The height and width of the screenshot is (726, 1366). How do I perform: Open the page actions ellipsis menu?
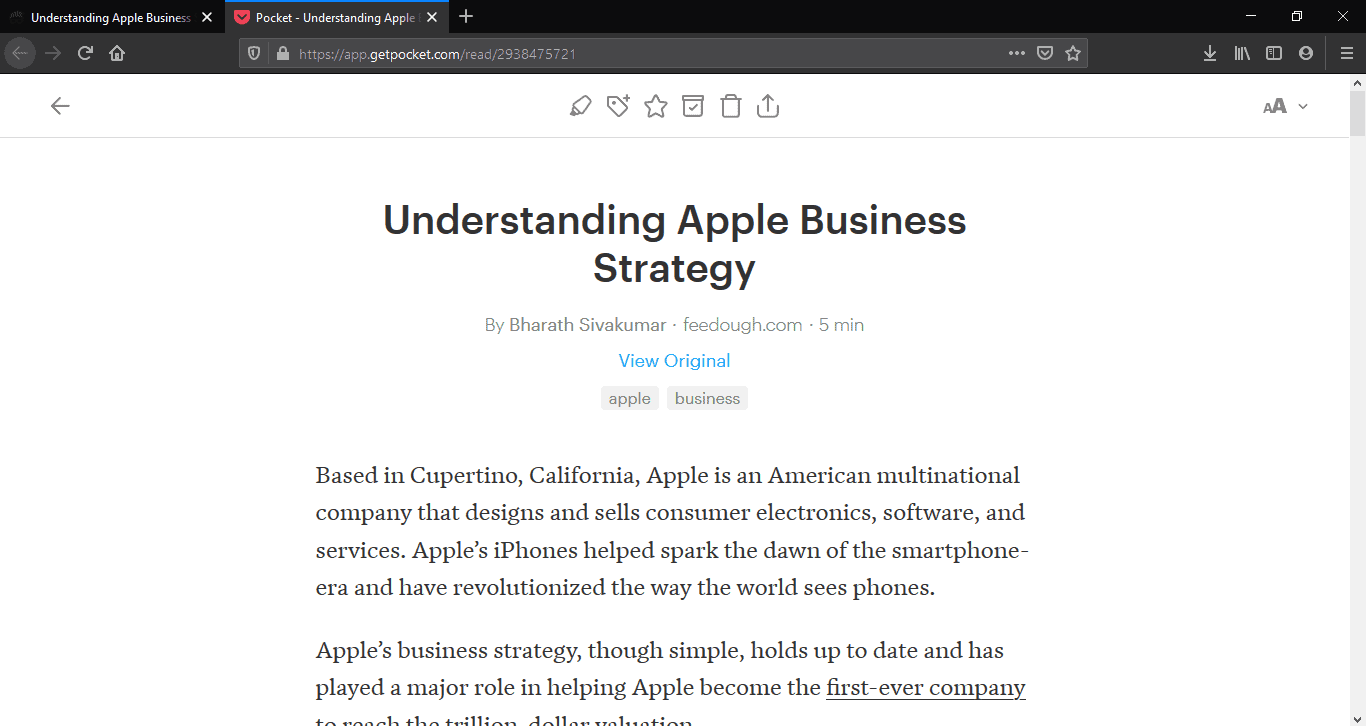point(1017,54)
